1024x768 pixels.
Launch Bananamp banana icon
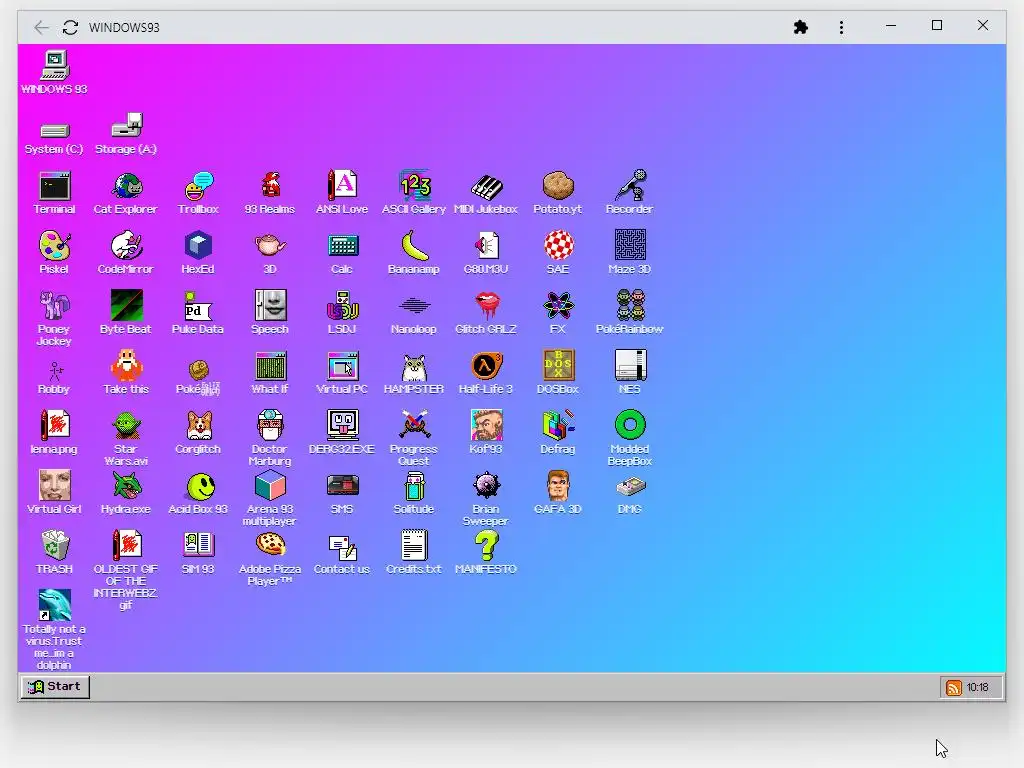pos(414,247)
